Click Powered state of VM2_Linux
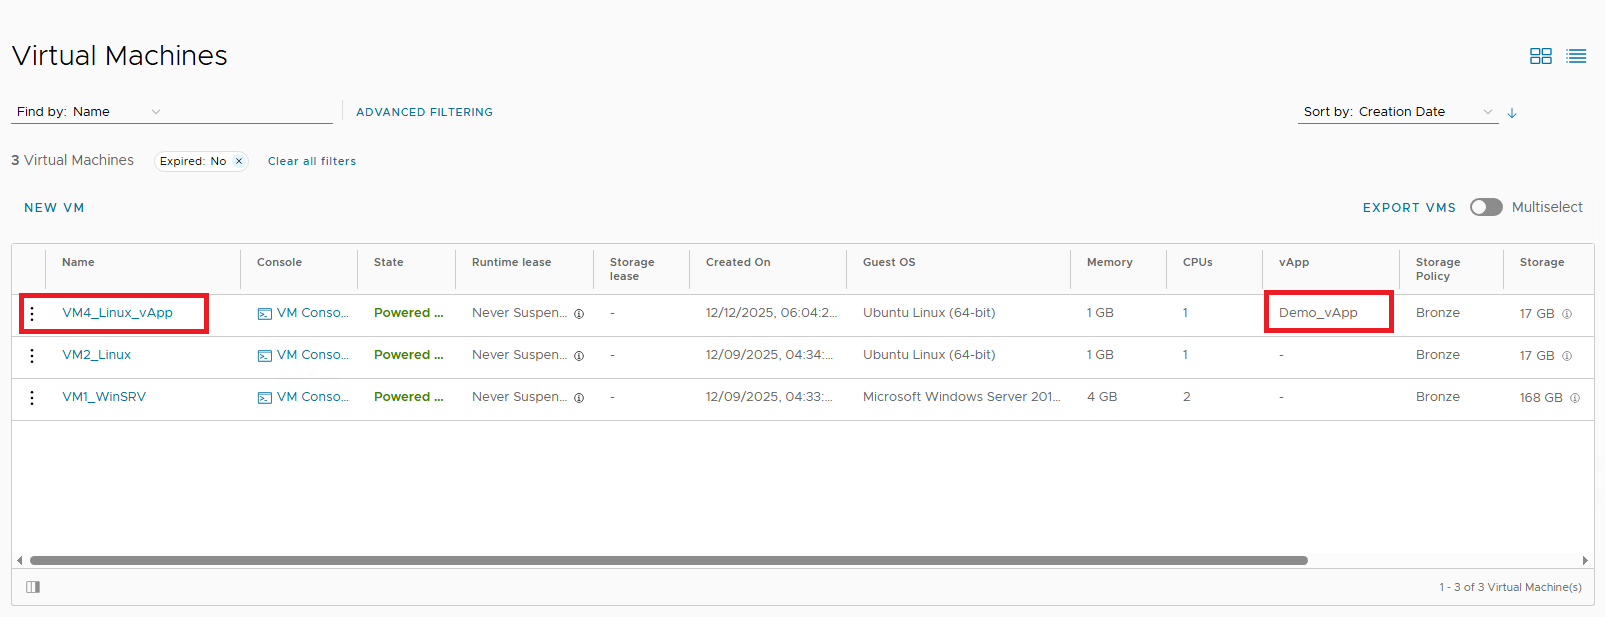Image resolution: width=1605 pixels, height=617 pixels. [x=408, y=355]
